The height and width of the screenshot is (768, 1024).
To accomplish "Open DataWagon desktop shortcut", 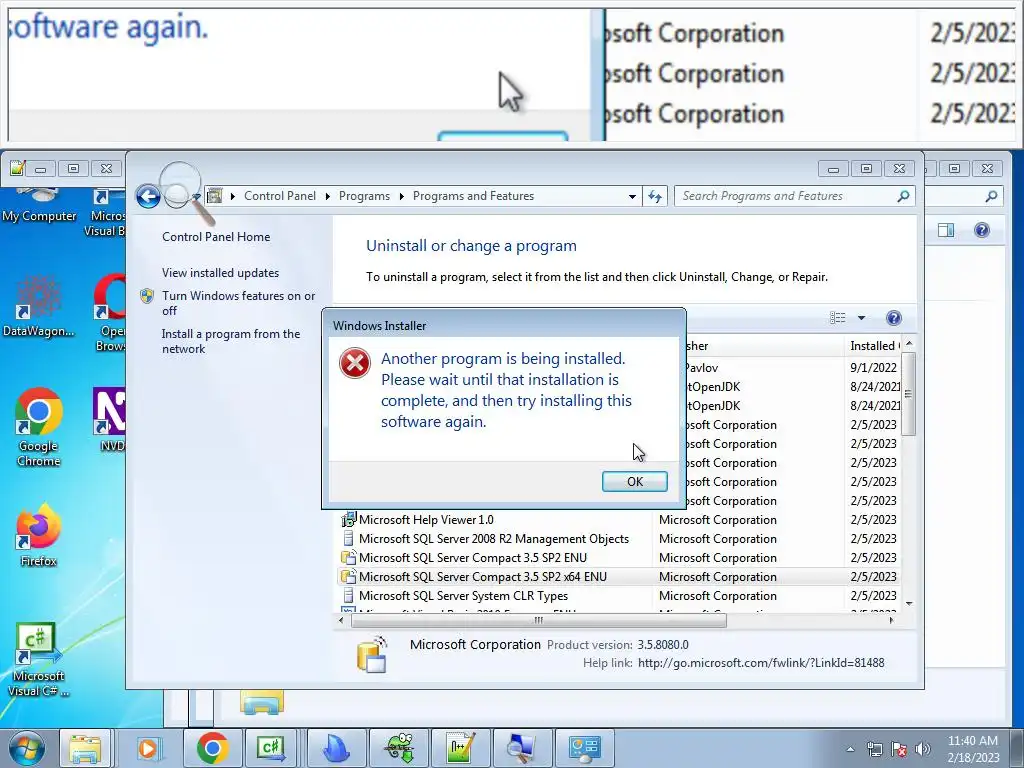I will pos(39,306).
